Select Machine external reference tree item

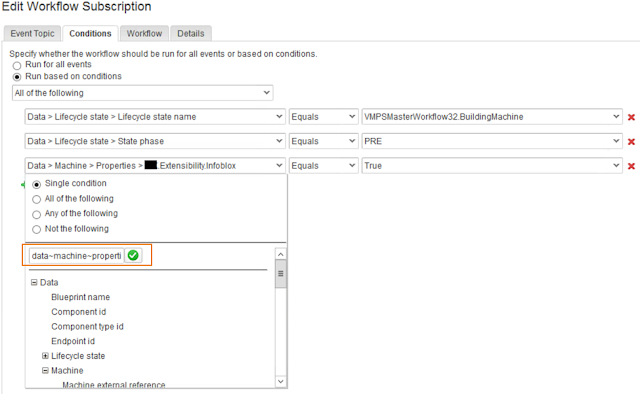114,385
